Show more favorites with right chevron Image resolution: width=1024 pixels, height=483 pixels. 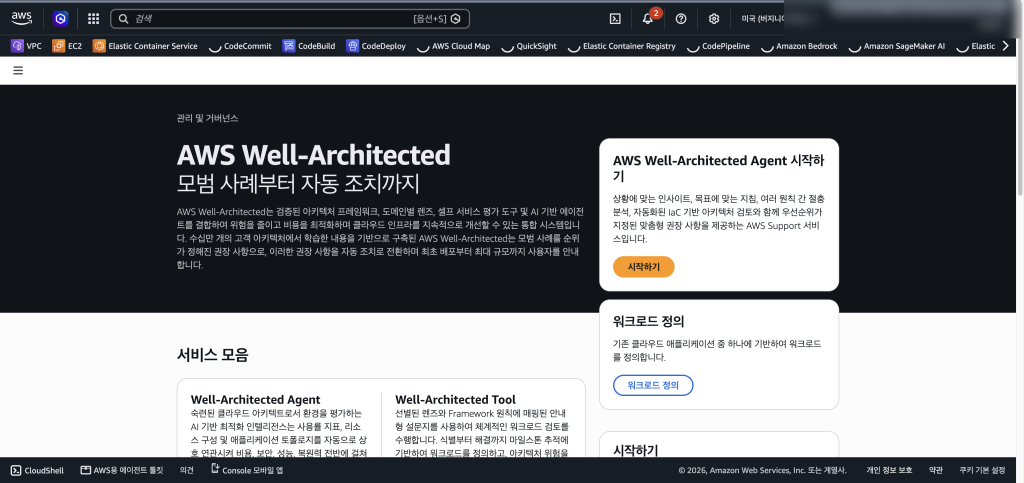1006,46
